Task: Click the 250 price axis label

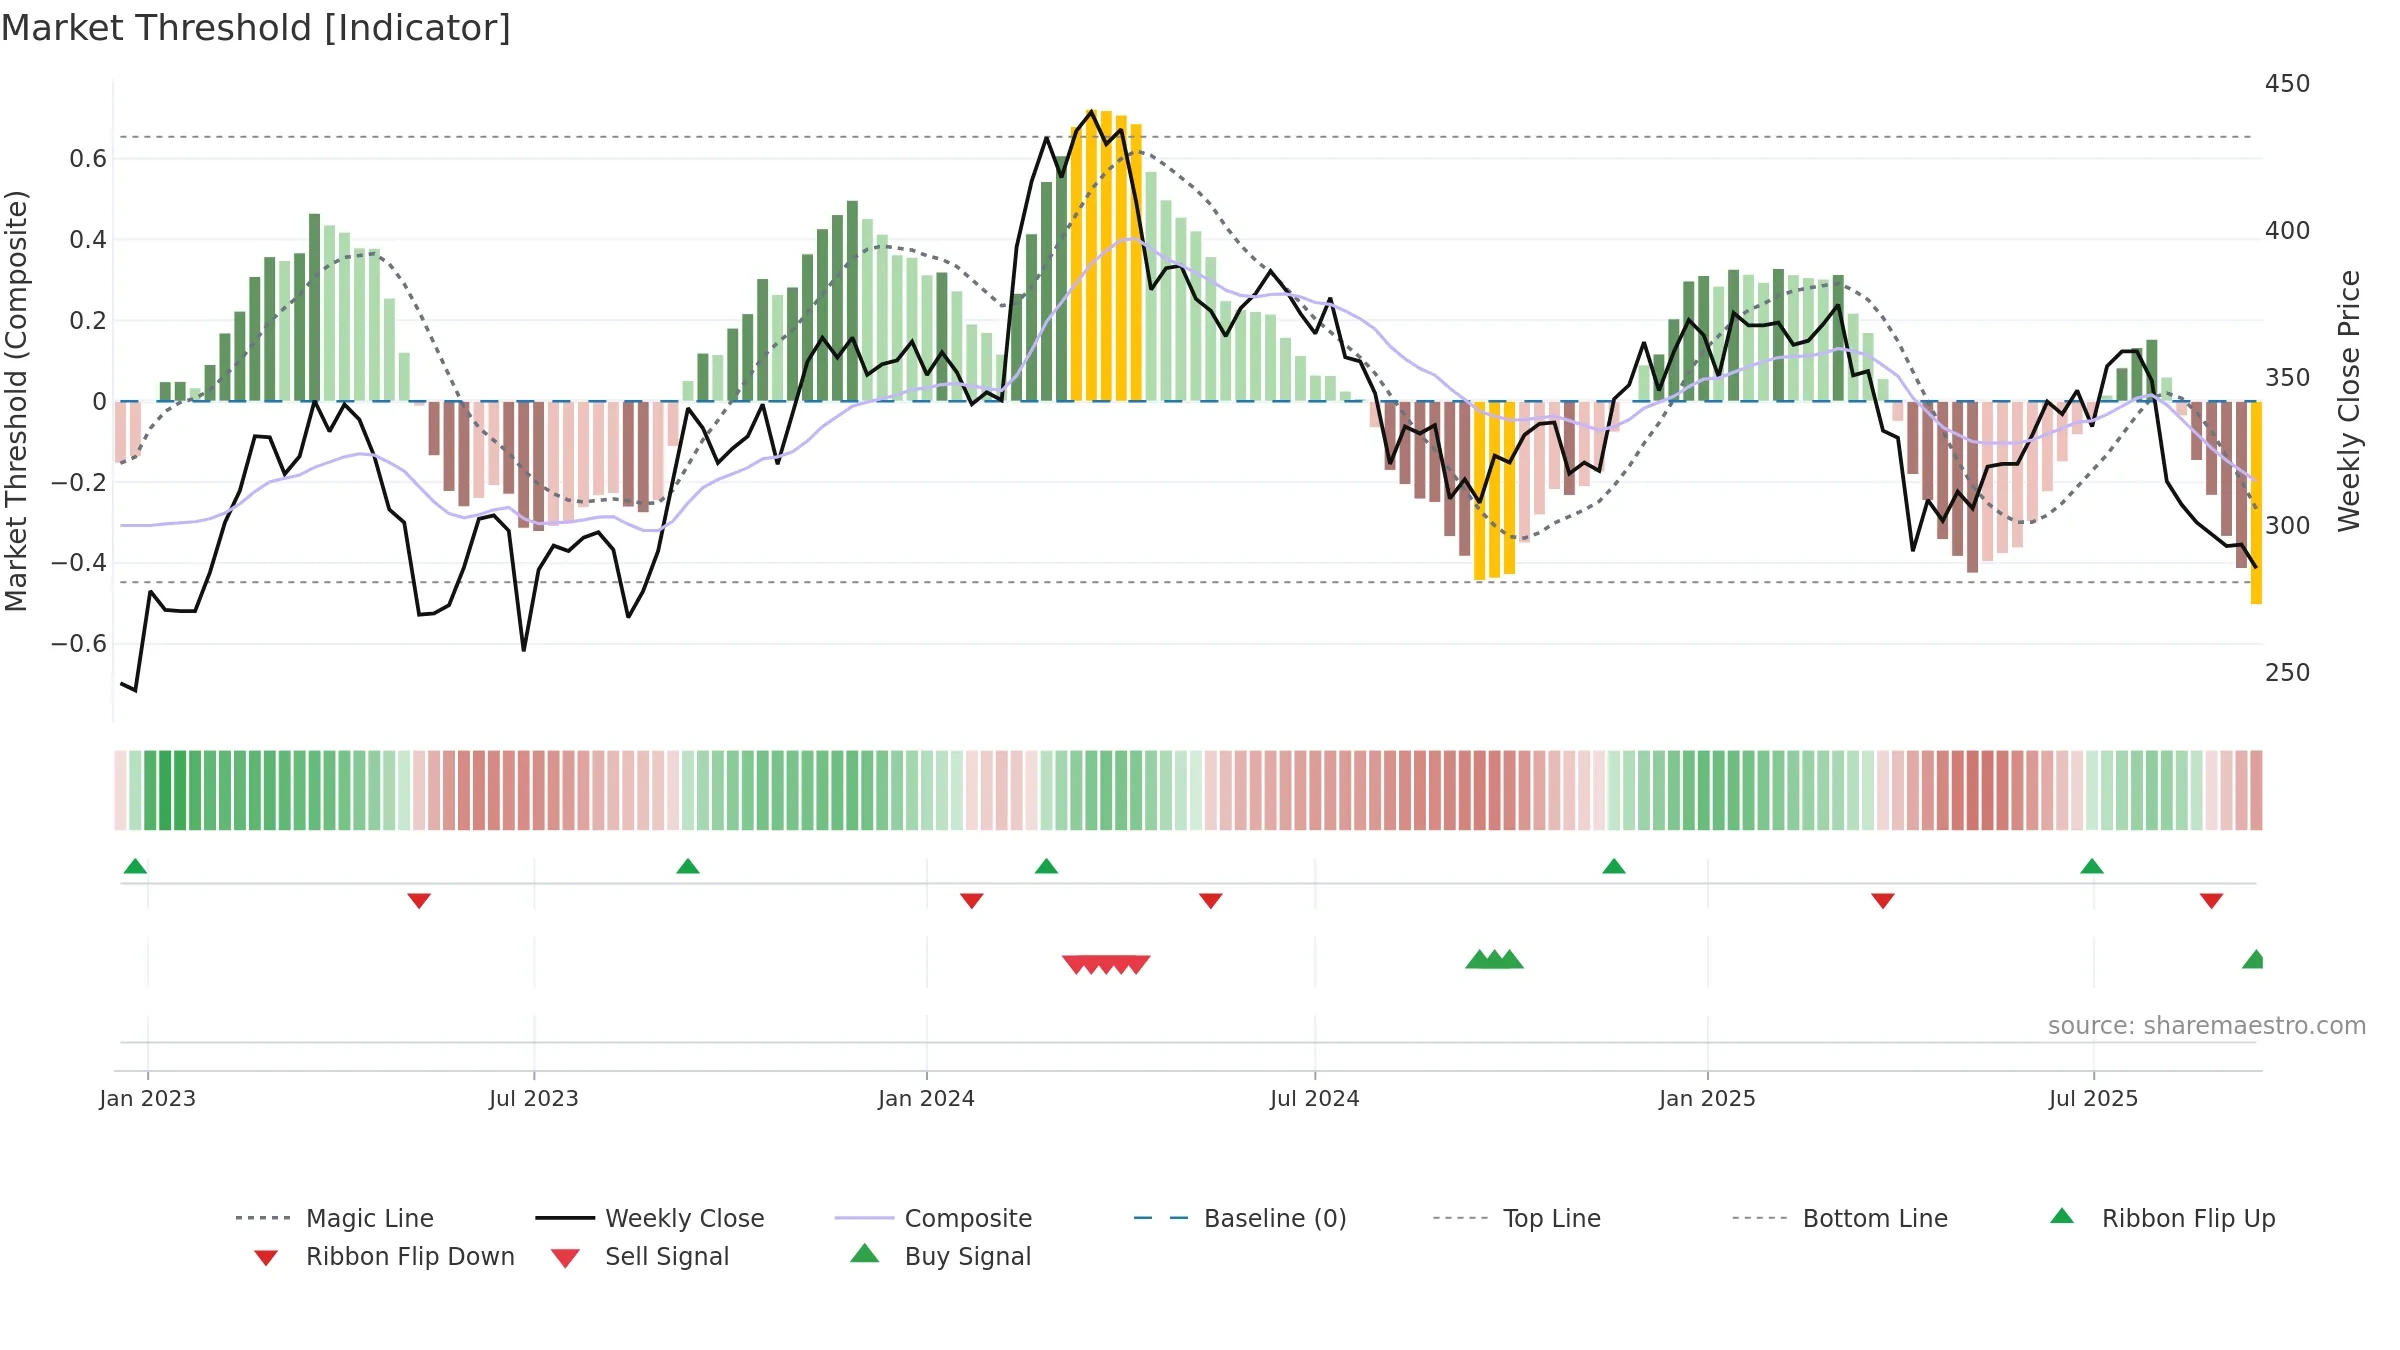Action: coord(2288,672)
